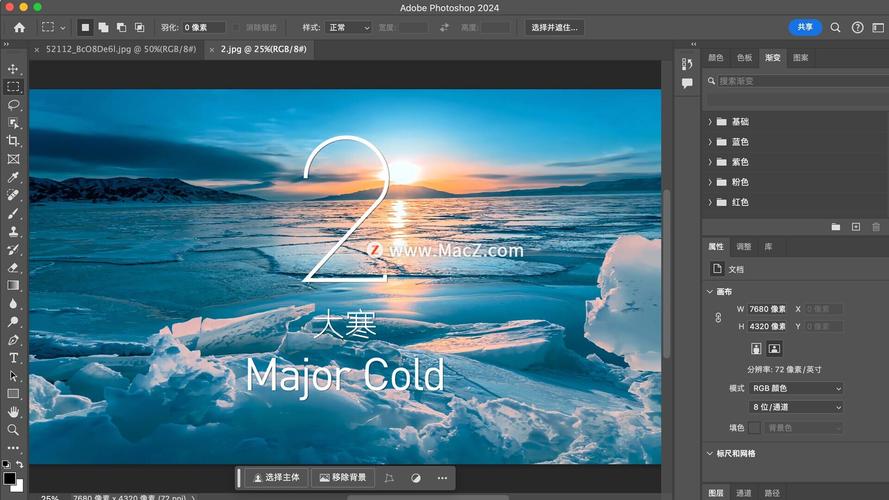
Task: Open the 样式 正常 dropdown
Action: [350, 28]
